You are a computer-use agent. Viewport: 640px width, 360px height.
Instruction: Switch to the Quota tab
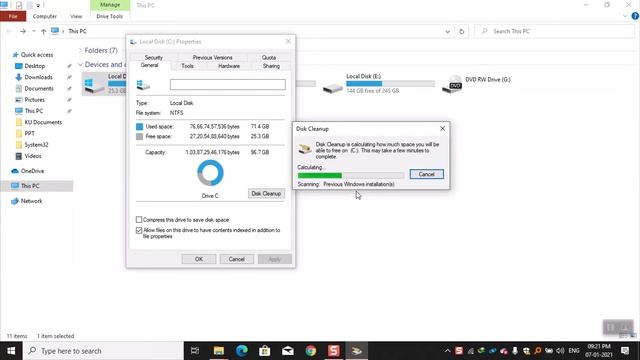pyautogui.click(x=269, y=58)
